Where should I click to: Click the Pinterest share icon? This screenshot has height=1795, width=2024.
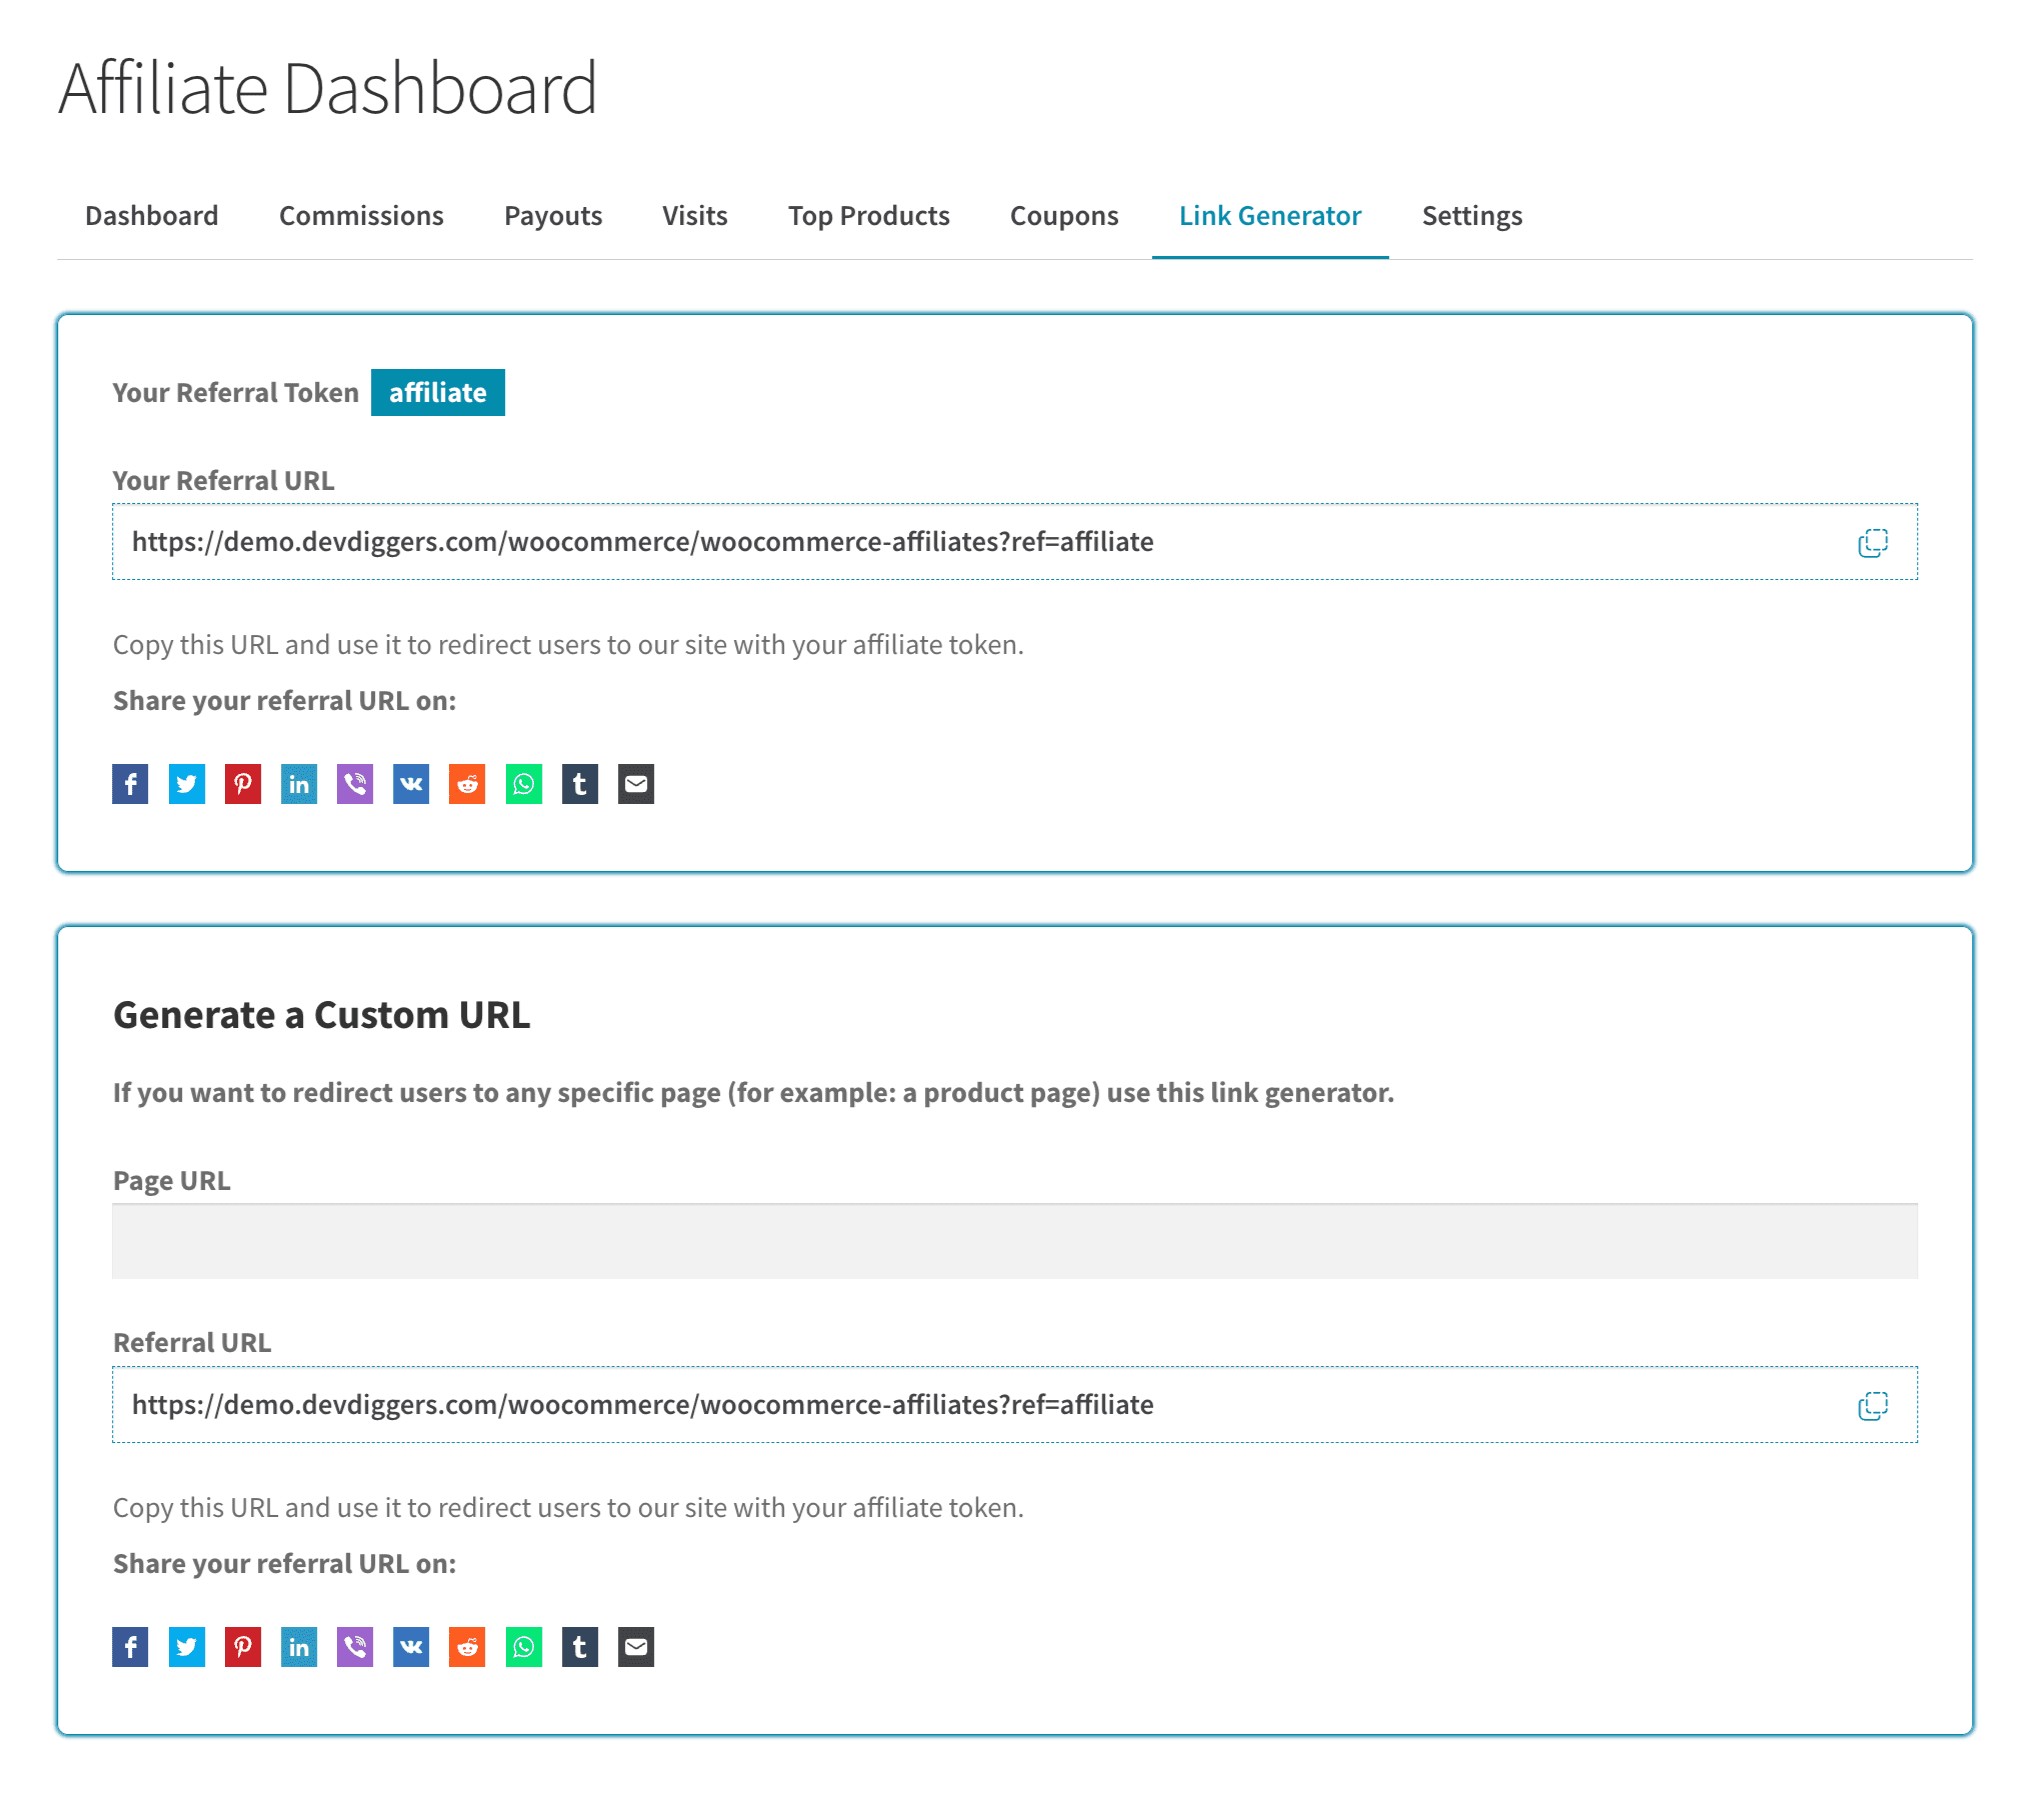point(243,783)
